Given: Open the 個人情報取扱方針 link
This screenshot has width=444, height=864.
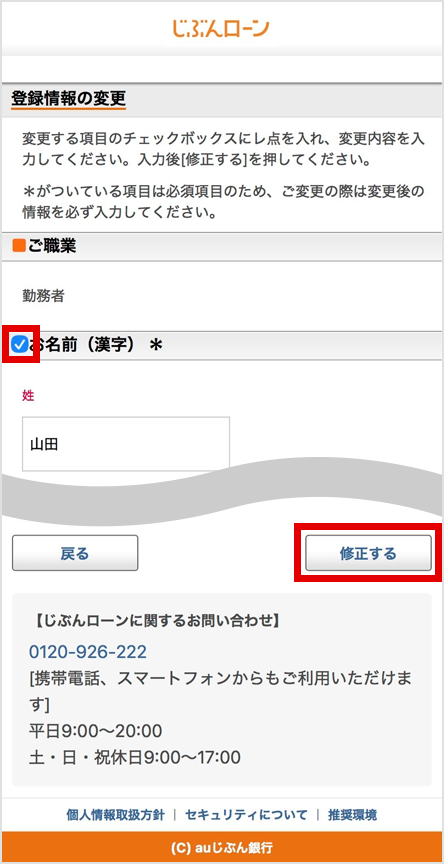Looking at the screenshot, I should [115, 815].
